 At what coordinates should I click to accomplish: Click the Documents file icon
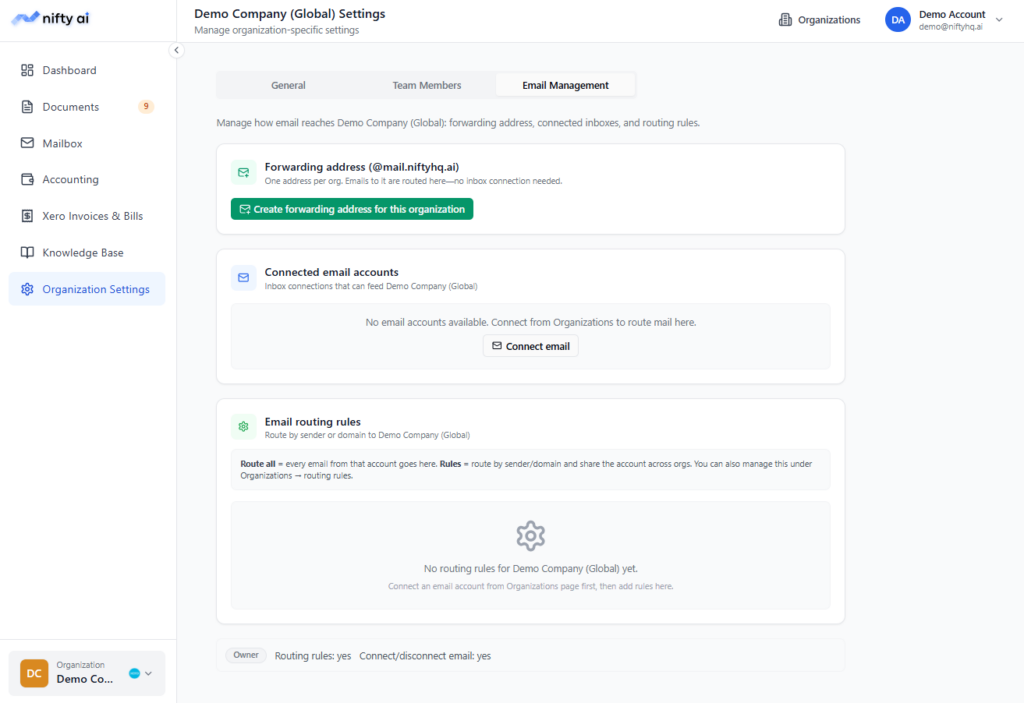click(x=27, y=106)
